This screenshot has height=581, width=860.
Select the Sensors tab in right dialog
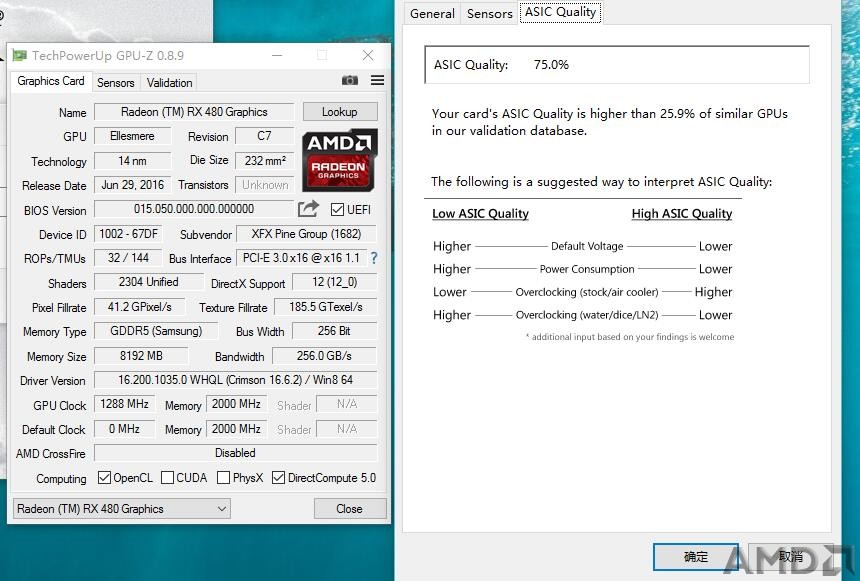click(489, 14)
